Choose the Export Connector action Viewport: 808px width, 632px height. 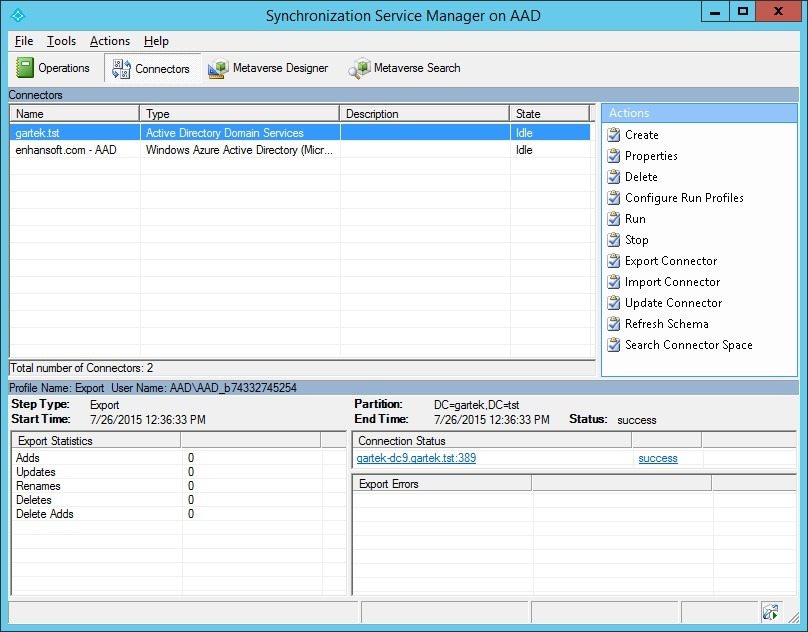click(x=671, y=261)
